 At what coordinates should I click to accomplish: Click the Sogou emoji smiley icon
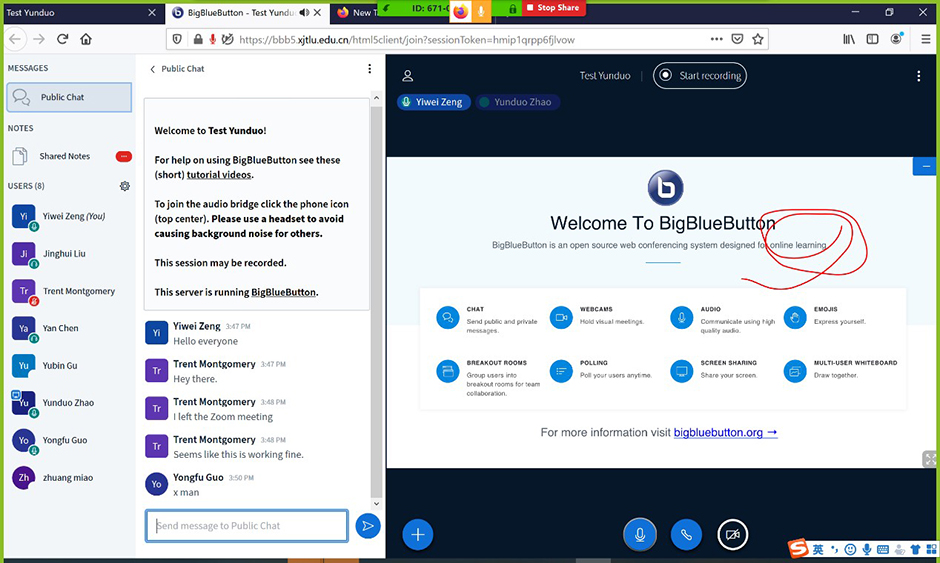pyautogui.click(x=850, y=549)
